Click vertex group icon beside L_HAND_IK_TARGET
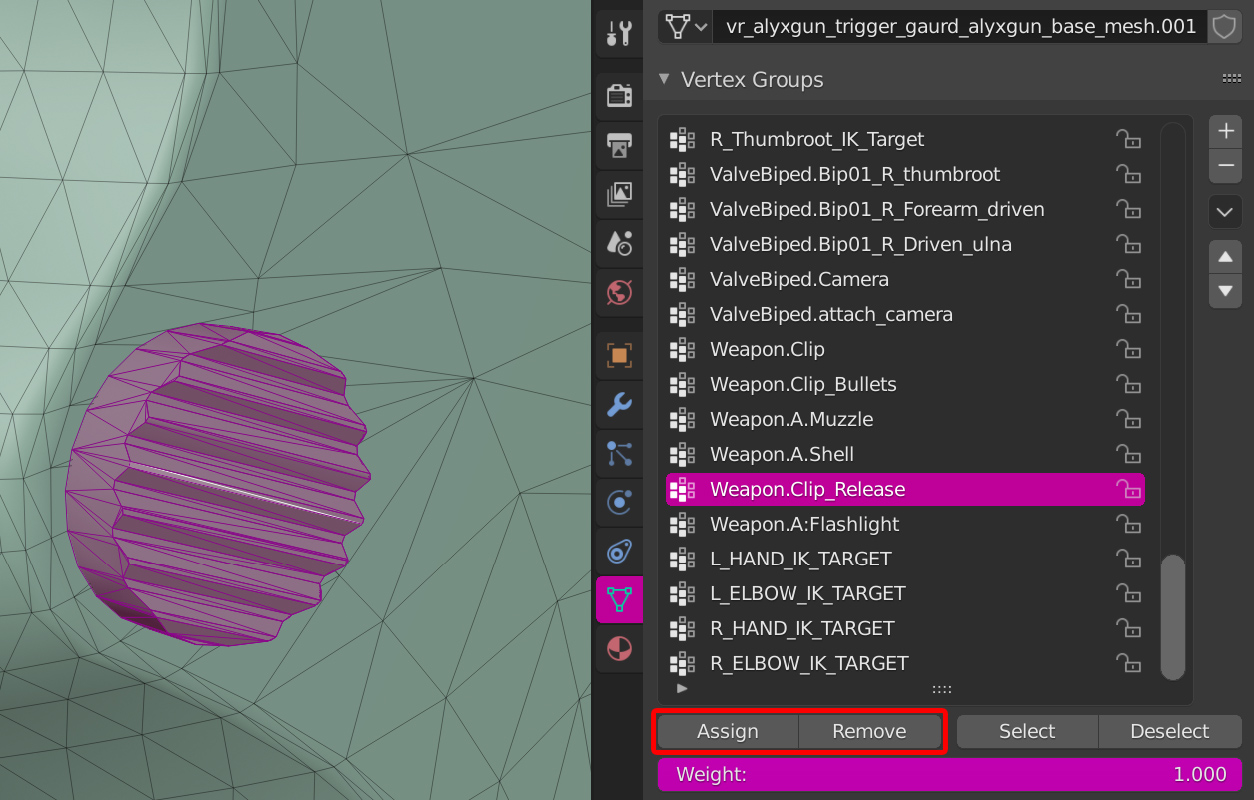Viewport: 1254px width, 800px height. (x=682, y=558)
